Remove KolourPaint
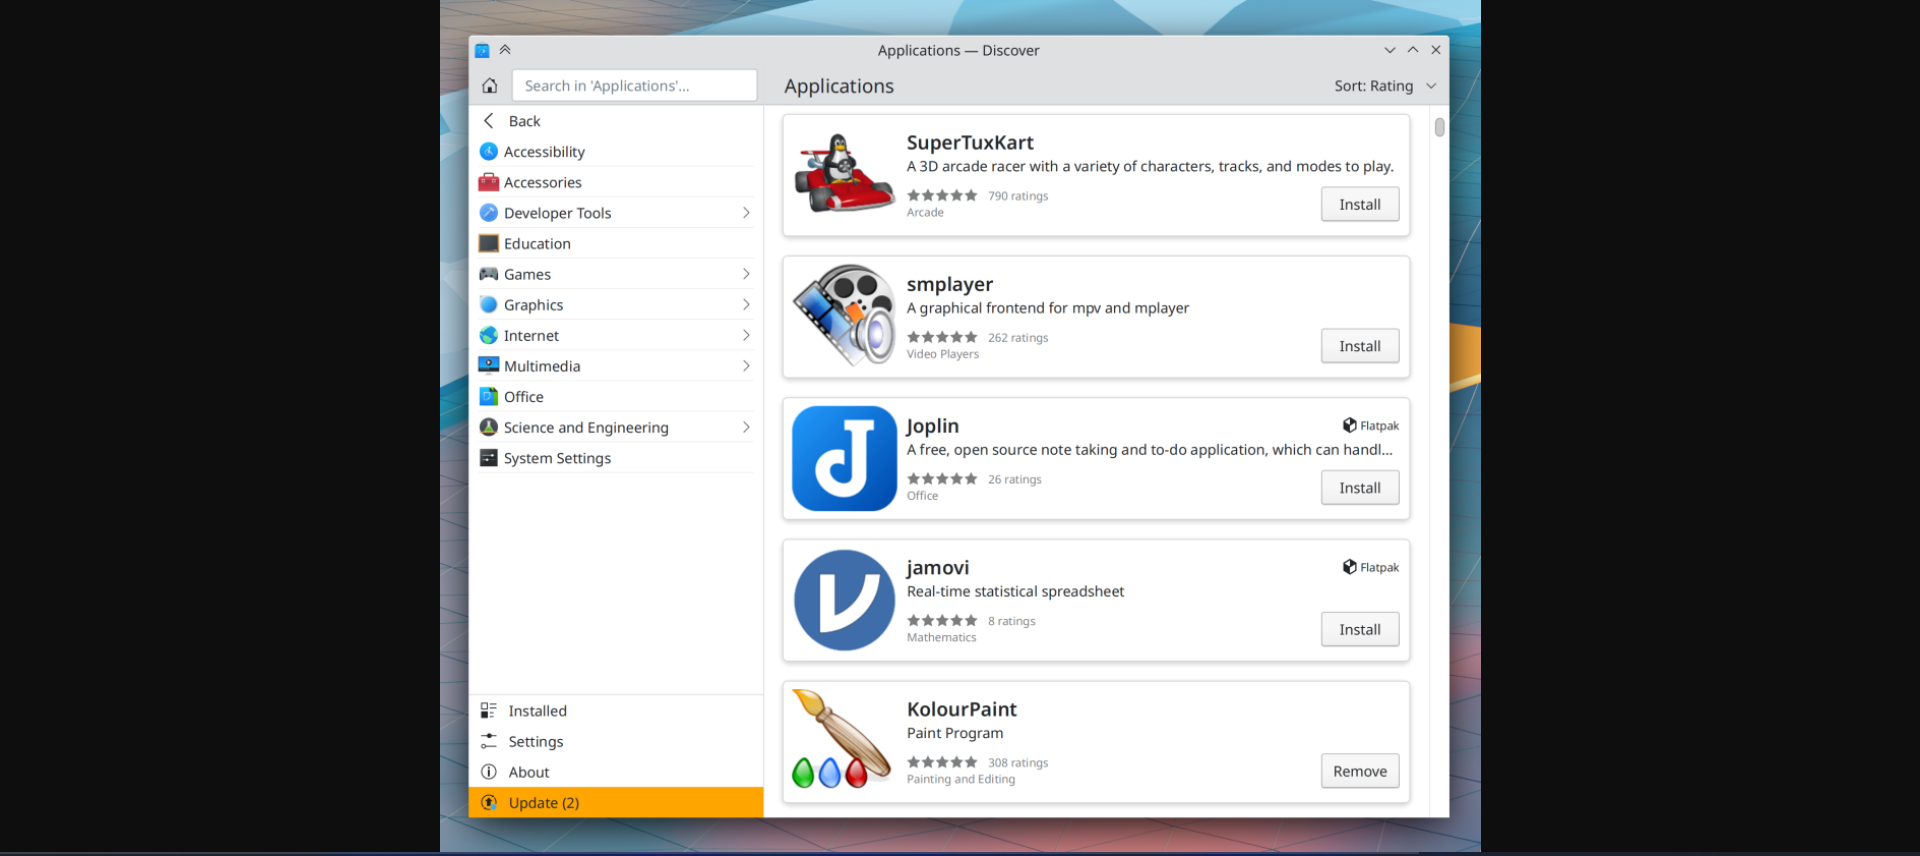Screen dimensions: 1920x856 (x=1360, y=771)
